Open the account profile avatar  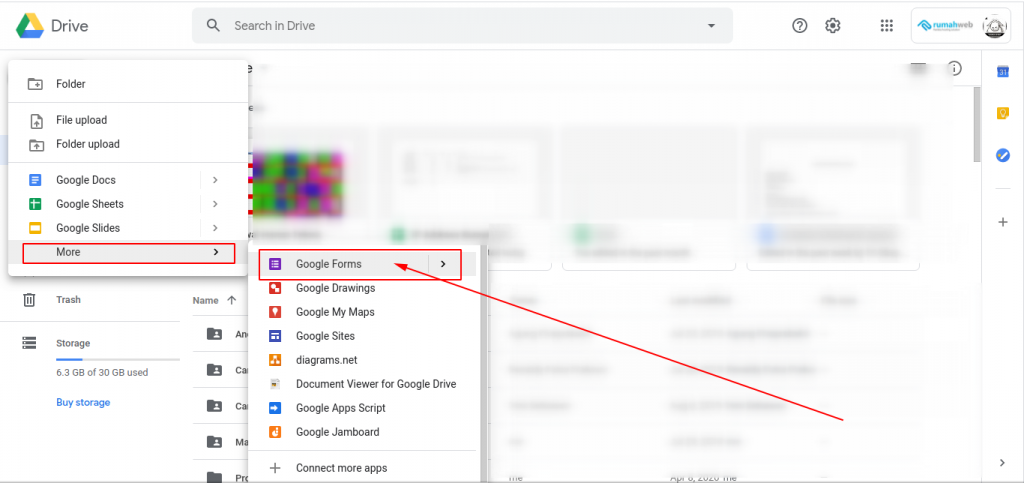[x=994, y=26]
